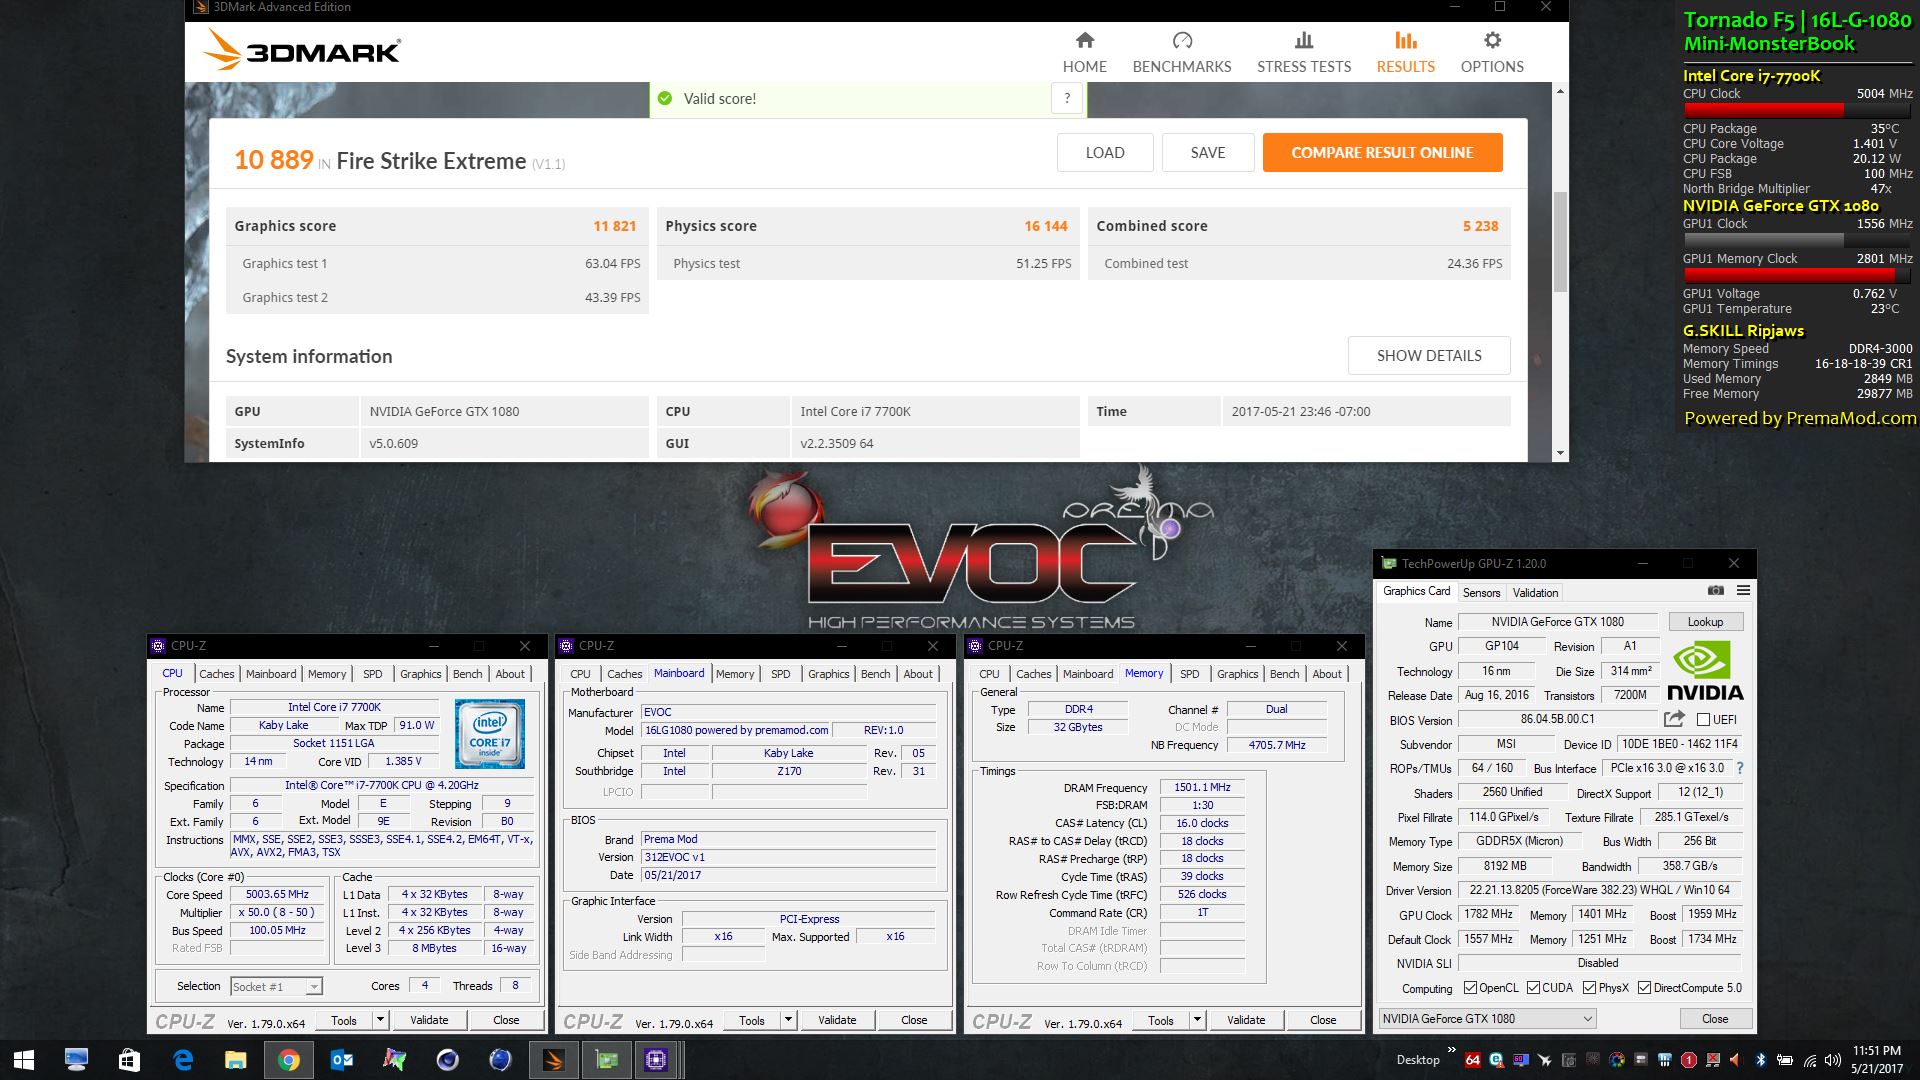The image size is (1920, 1080).
Task: Go to the 3DMark Options gear
Action: 1492,41
